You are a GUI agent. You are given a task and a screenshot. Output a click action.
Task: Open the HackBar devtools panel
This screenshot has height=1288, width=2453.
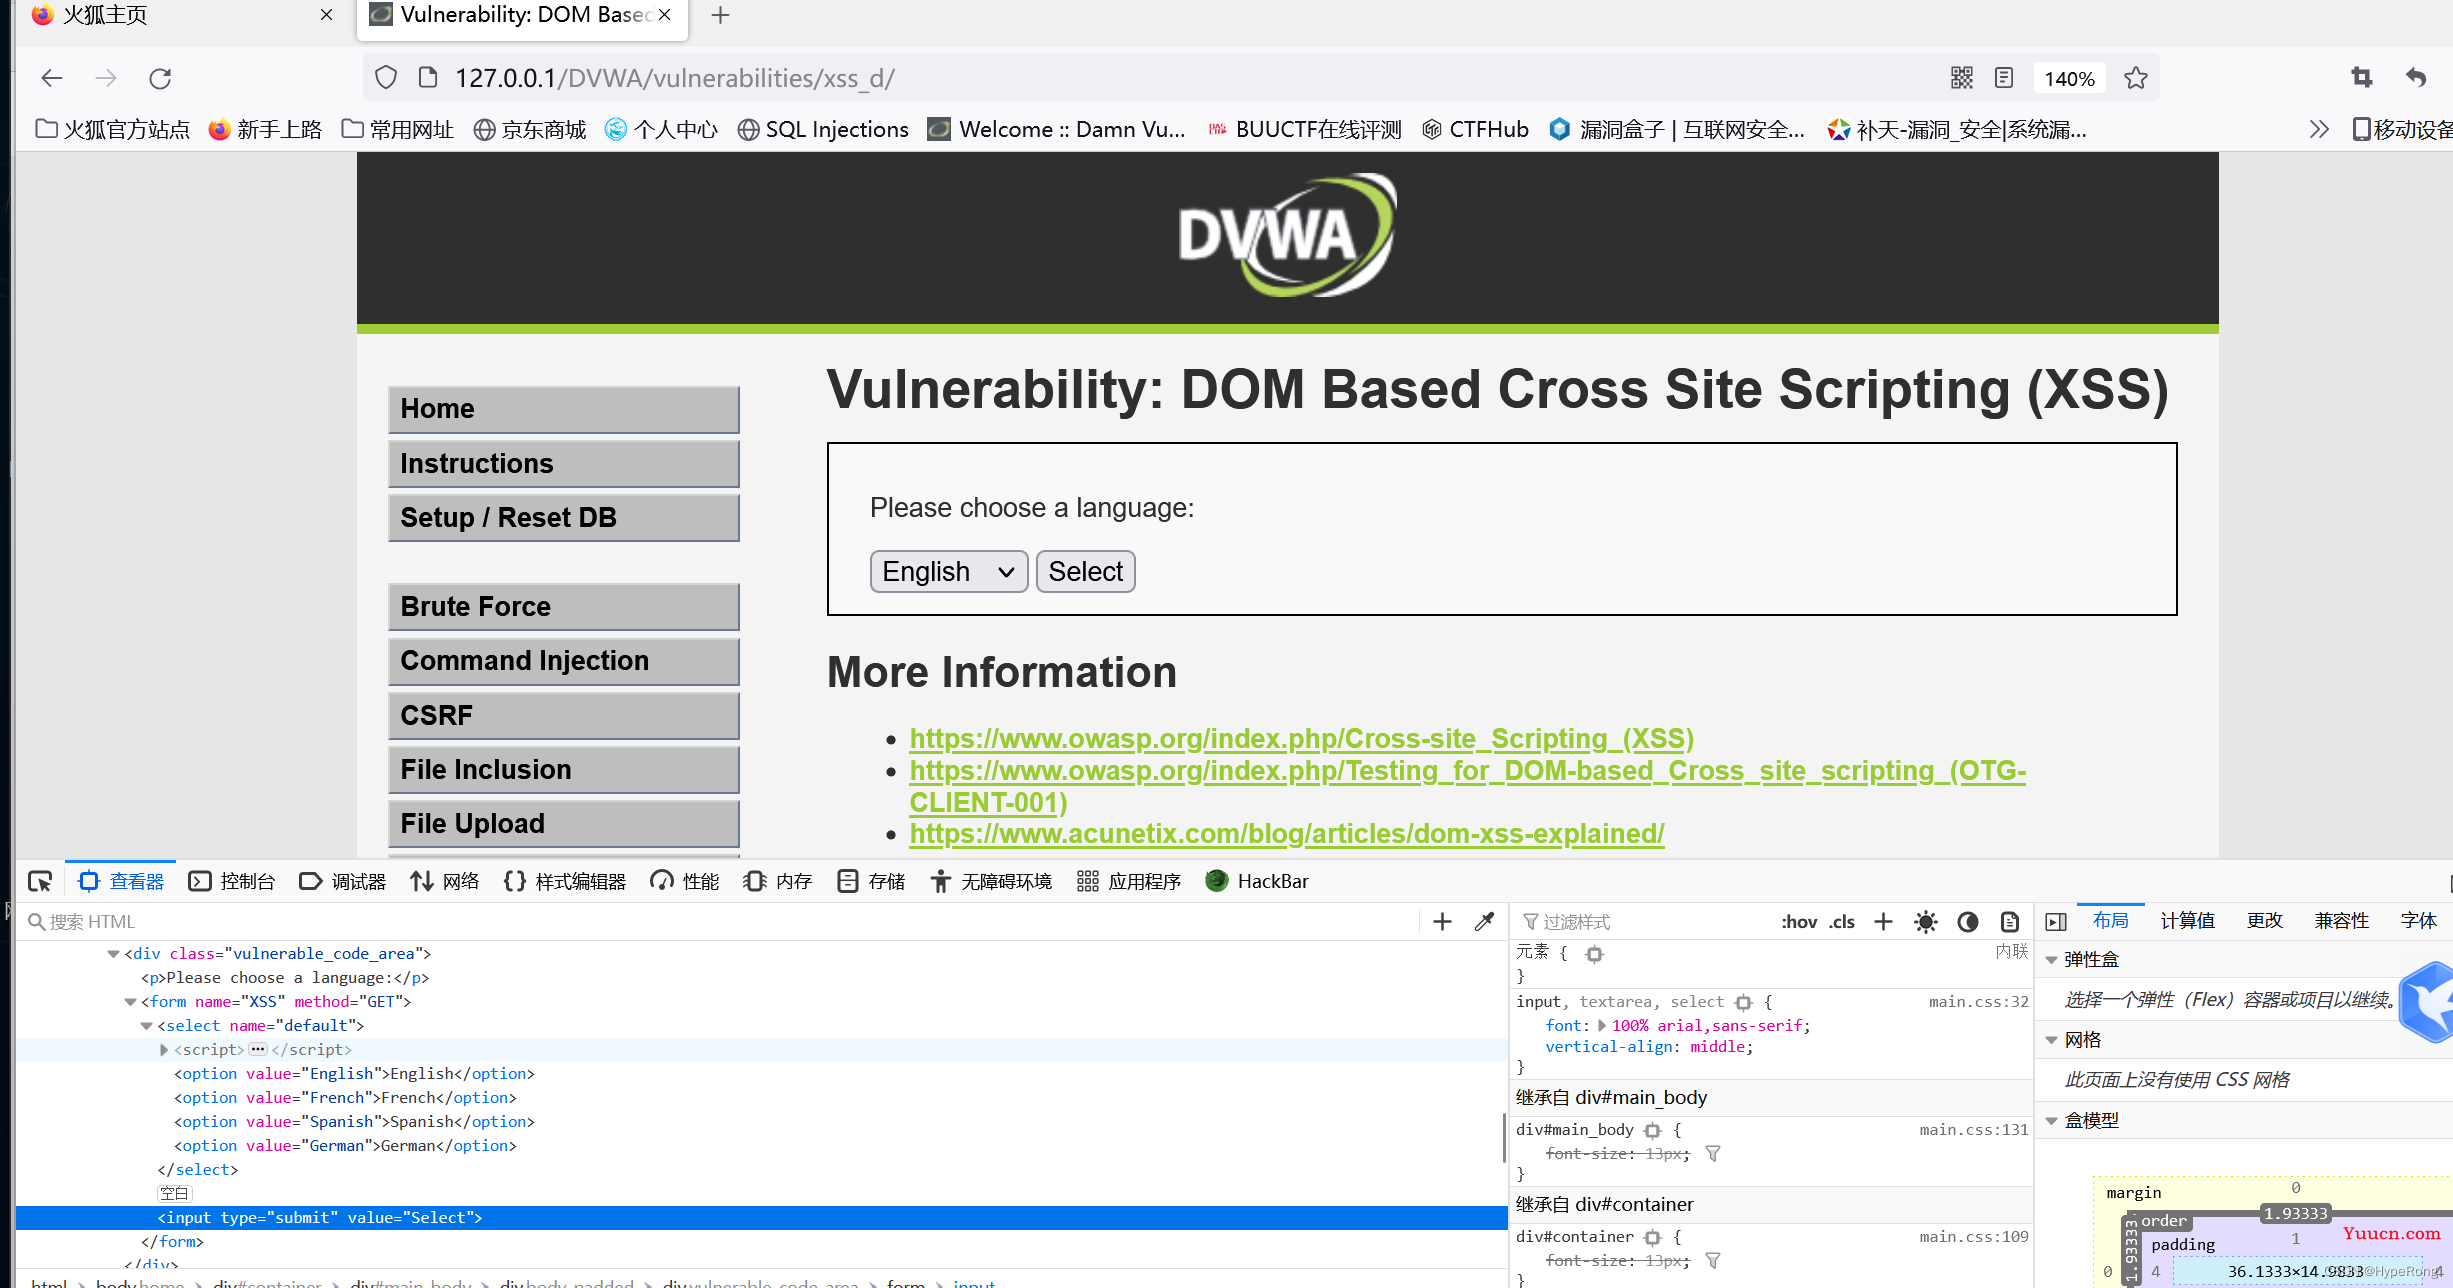1257,881
